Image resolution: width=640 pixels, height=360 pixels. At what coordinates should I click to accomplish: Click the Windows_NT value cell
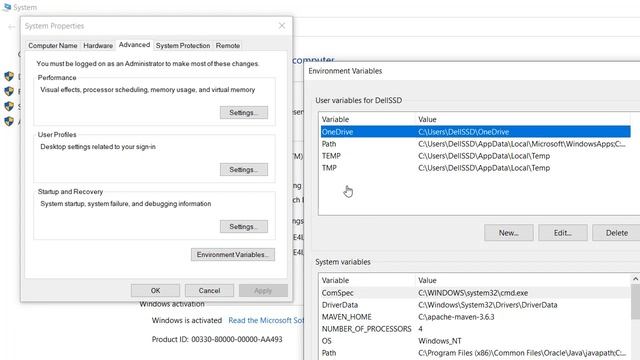pos(439,341)
